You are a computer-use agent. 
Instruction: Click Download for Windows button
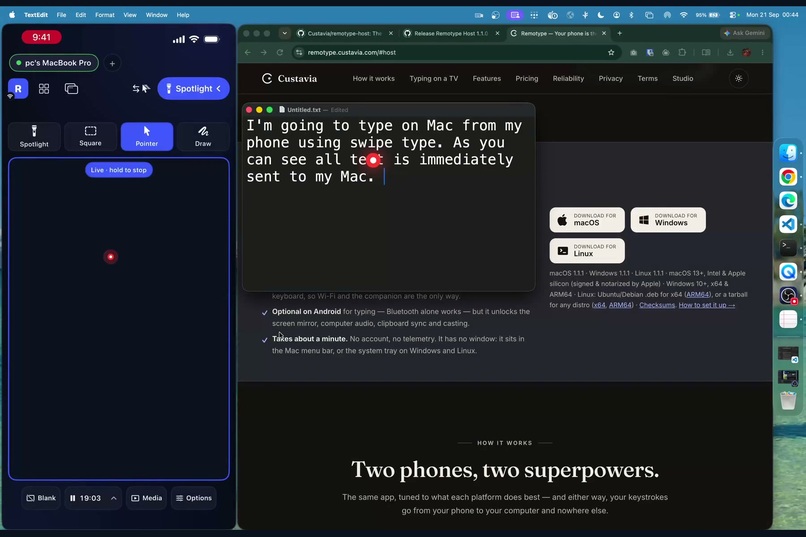tap(668, 220)
